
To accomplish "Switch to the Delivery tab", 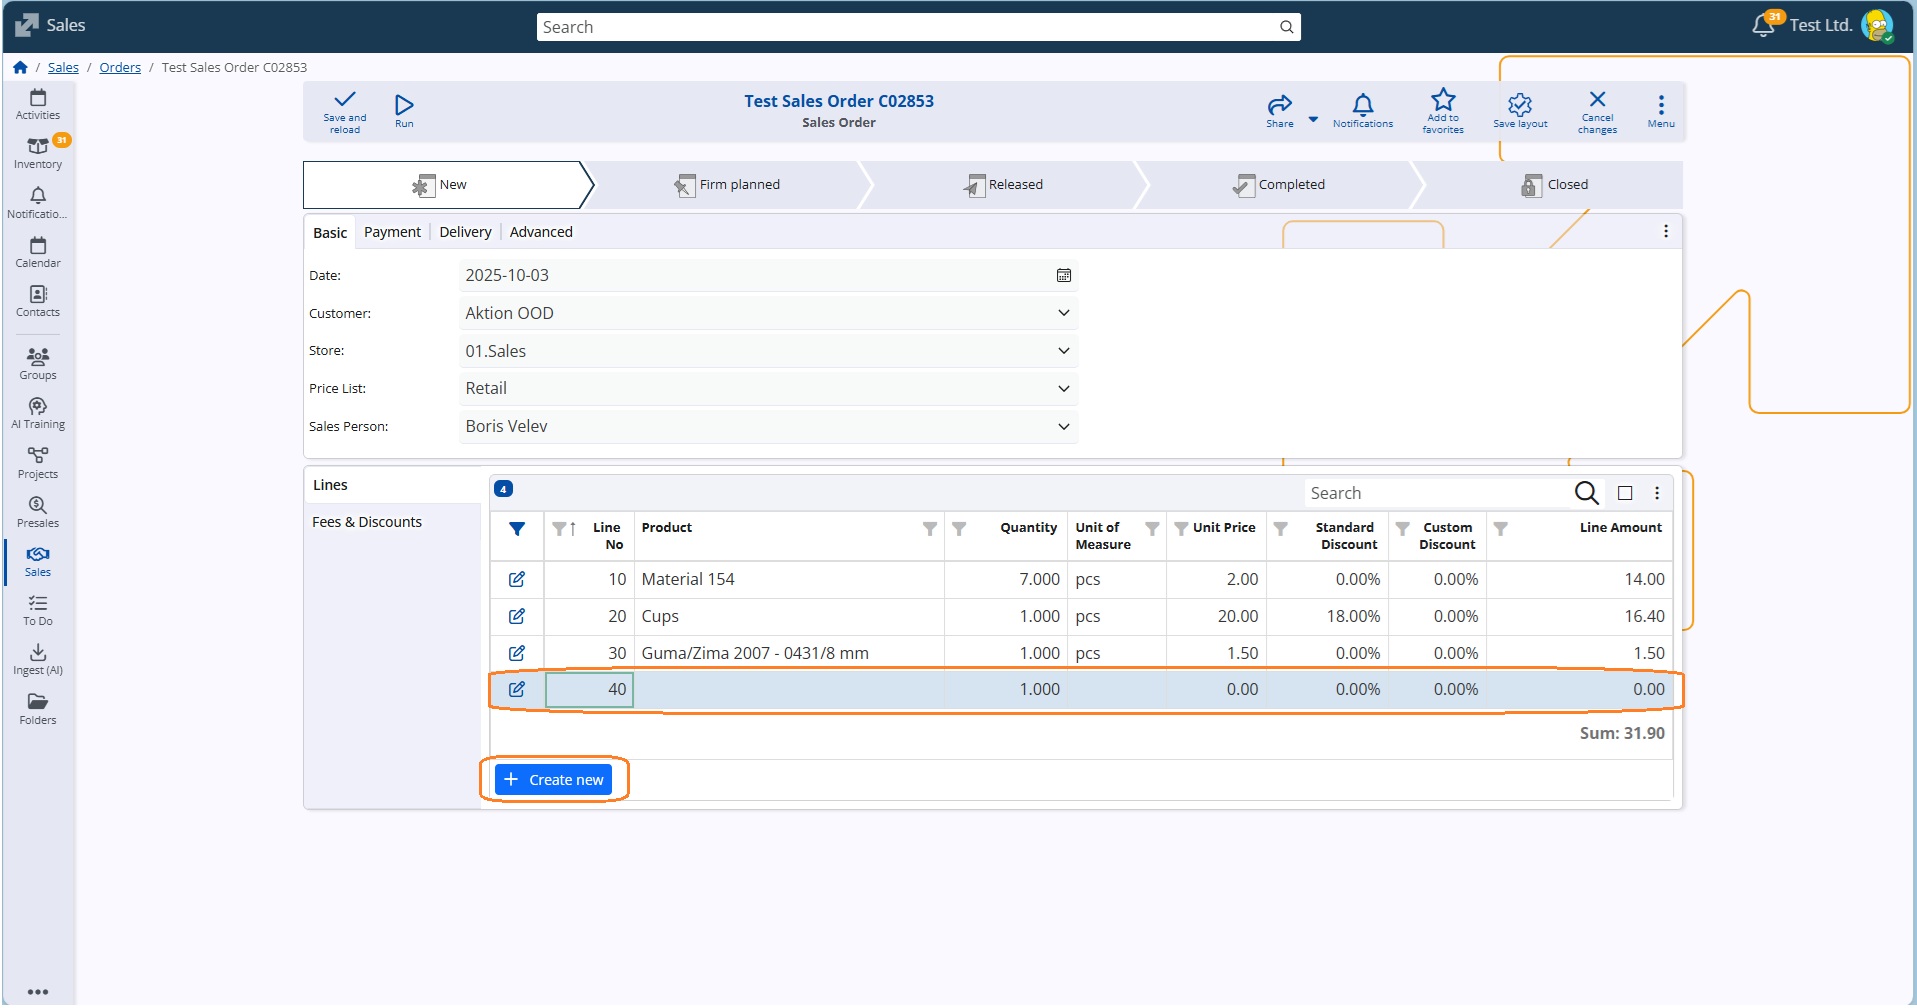I will (465, 232).
